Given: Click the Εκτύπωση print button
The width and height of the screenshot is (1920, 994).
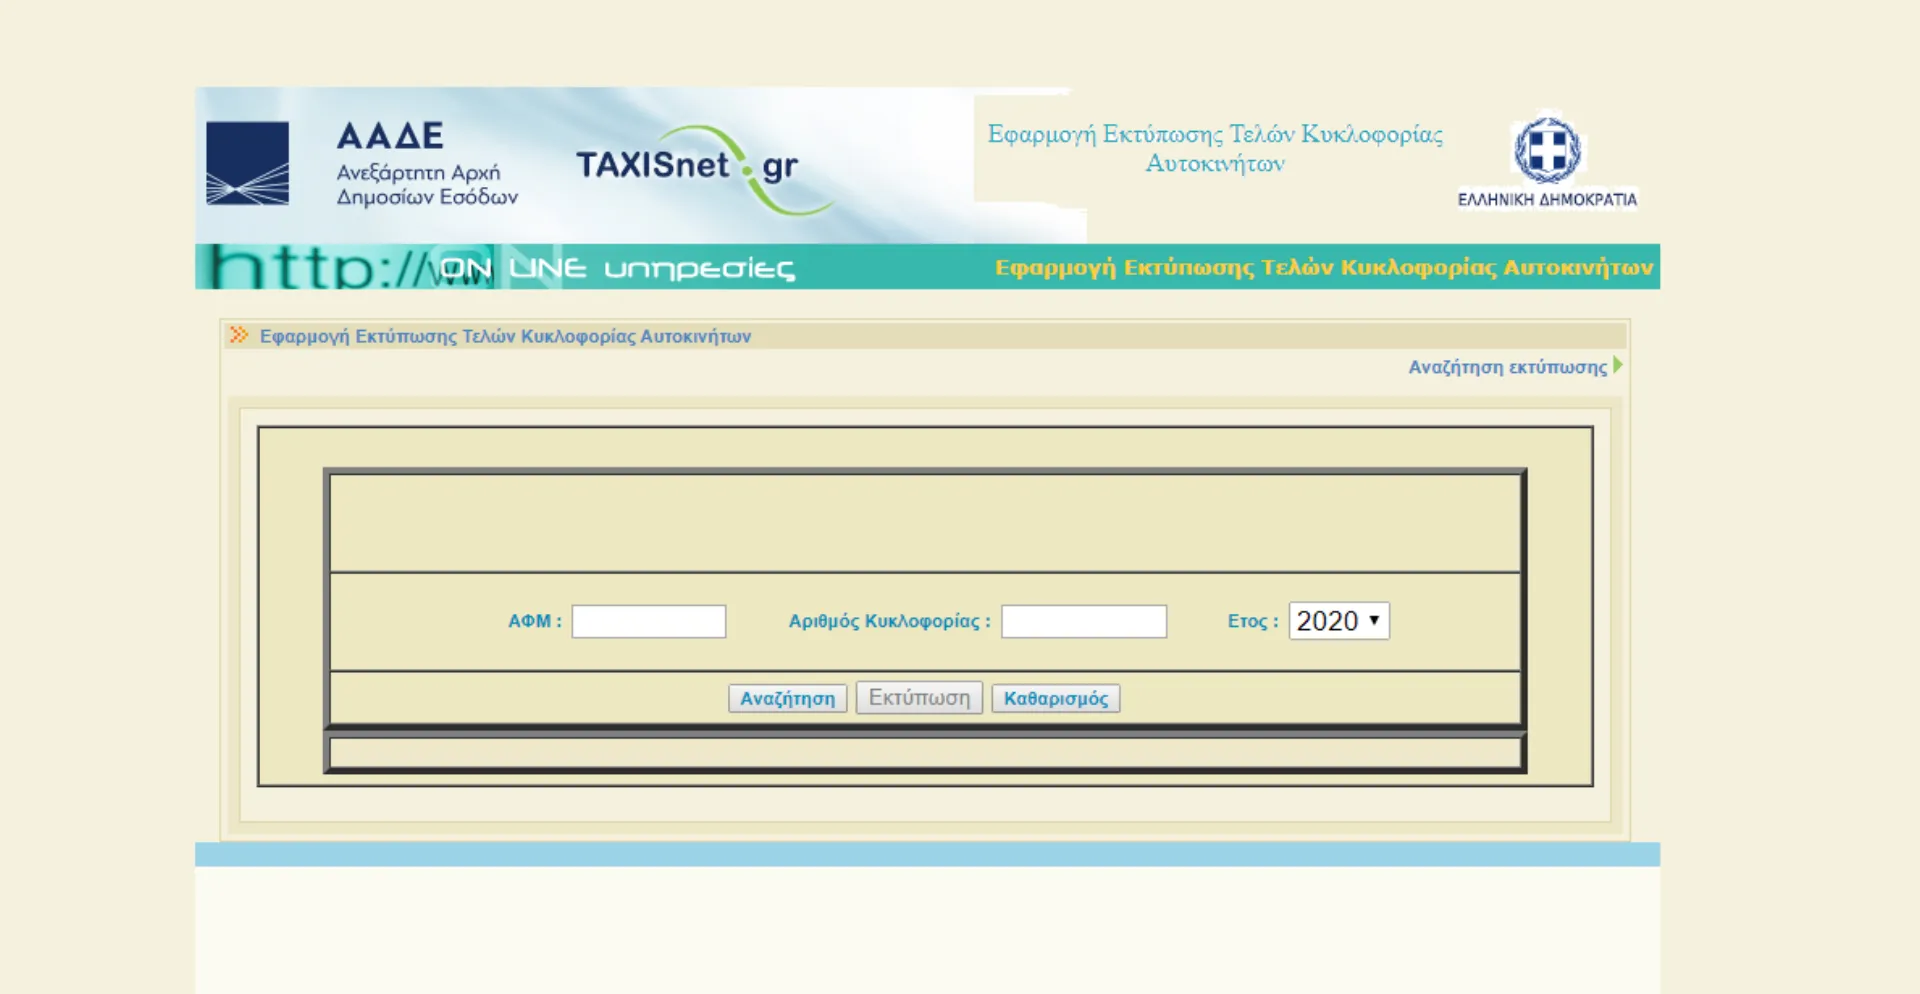Looking at the screenshot, I should 918,697.
